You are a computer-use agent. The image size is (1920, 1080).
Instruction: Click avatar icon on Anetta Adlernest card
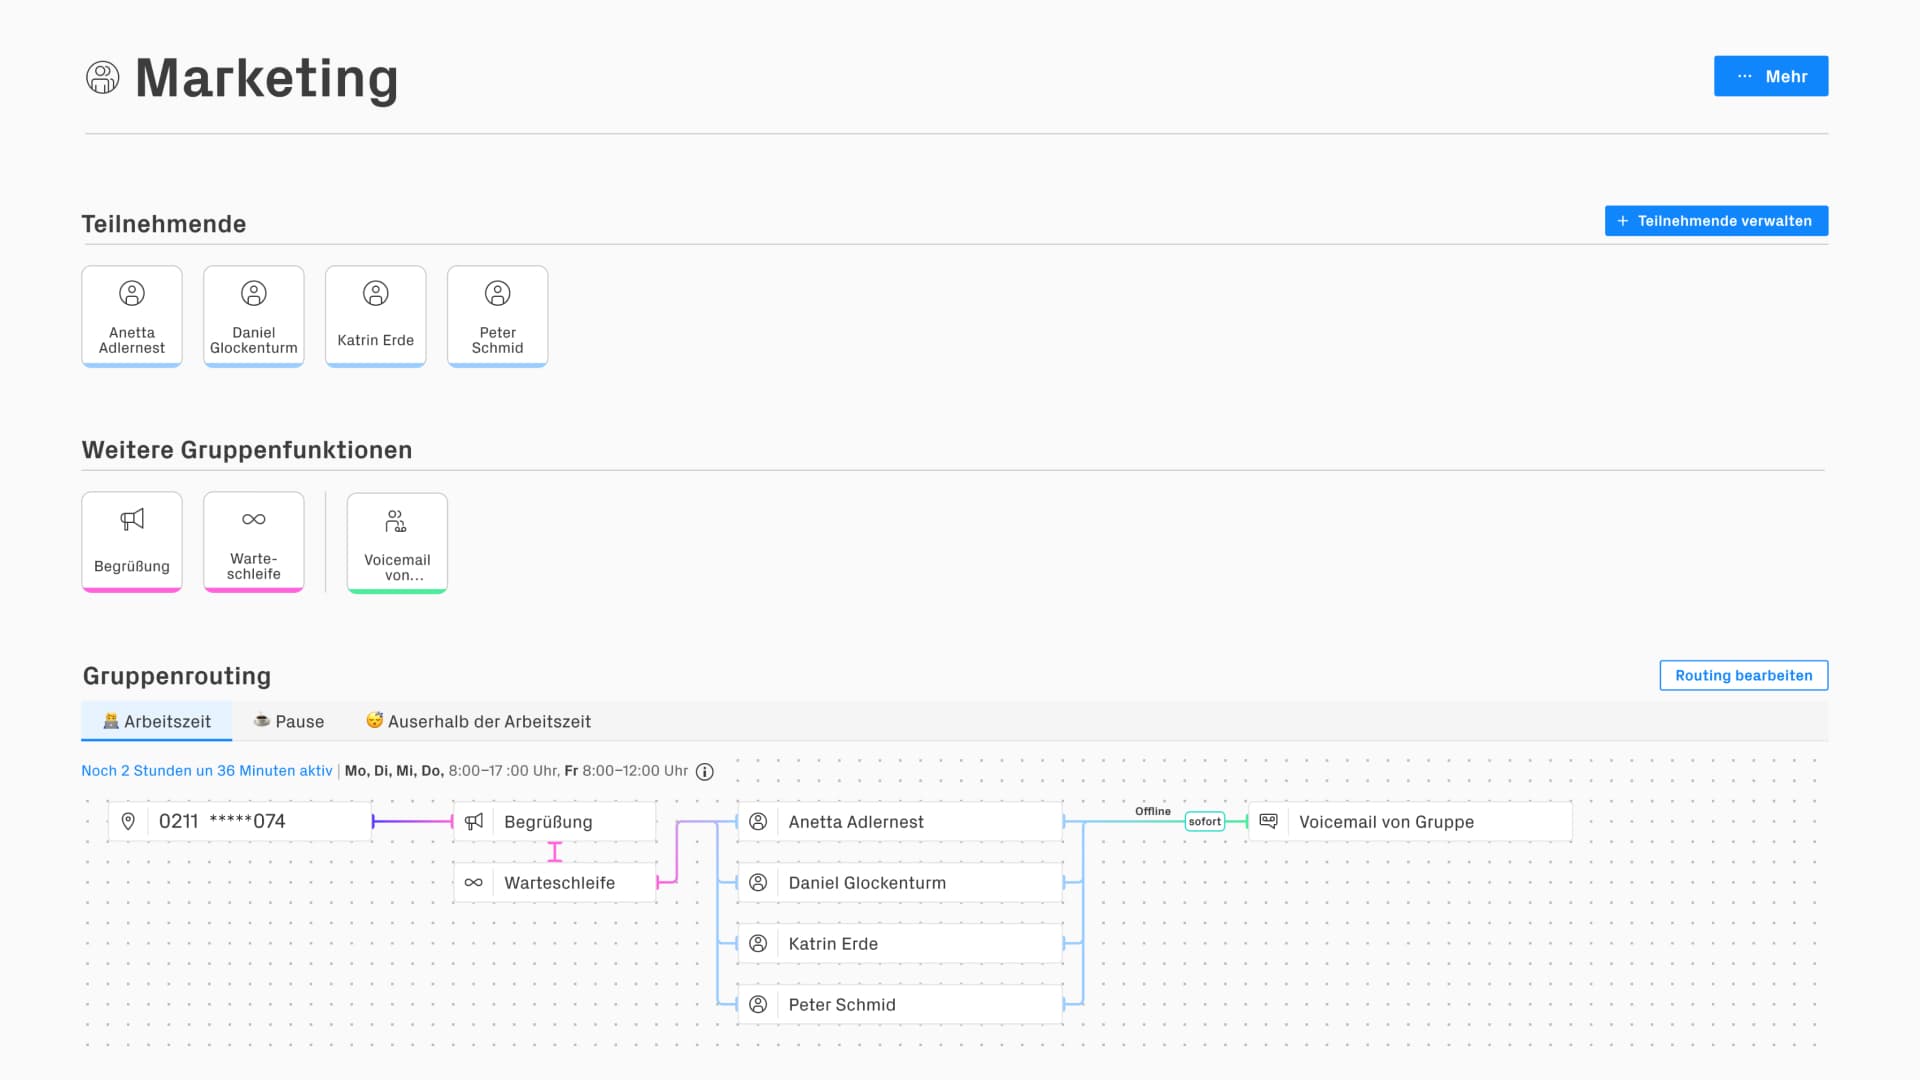click(132, 293)
